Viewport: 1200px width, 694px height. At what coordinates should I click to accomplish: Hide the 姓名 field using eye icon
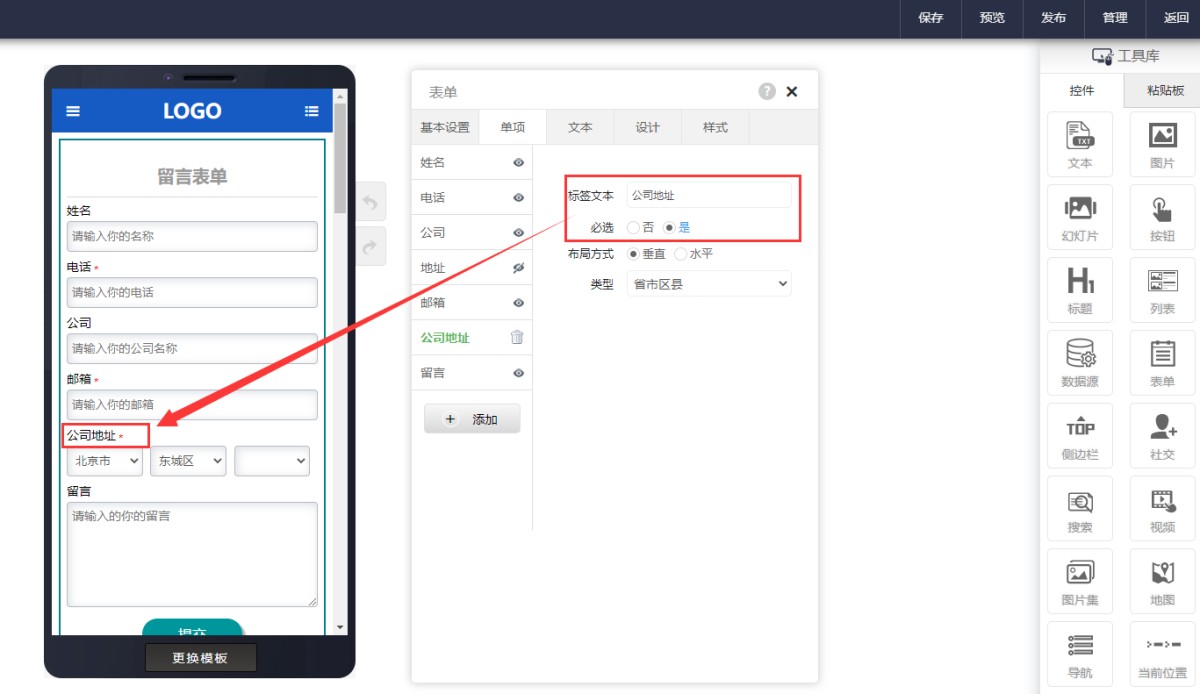coord(518,163)
